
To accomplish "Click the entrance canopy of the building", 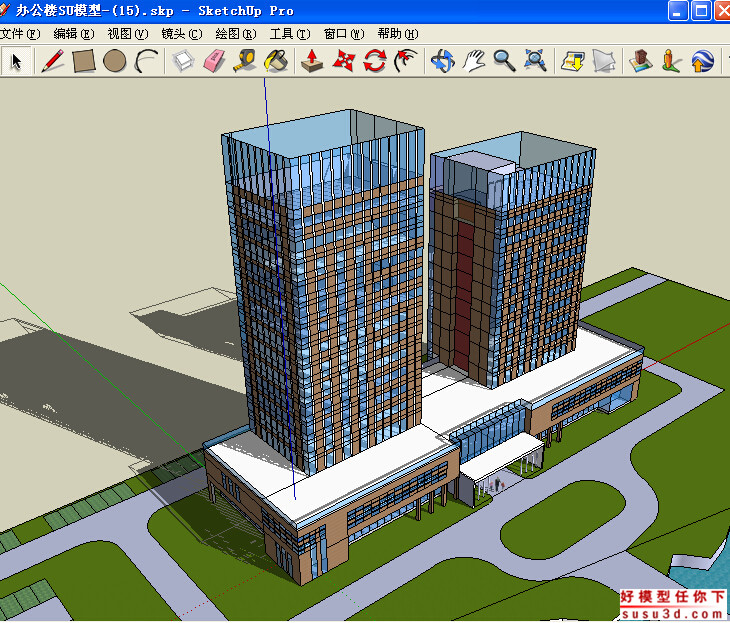I will pos(500,456).
